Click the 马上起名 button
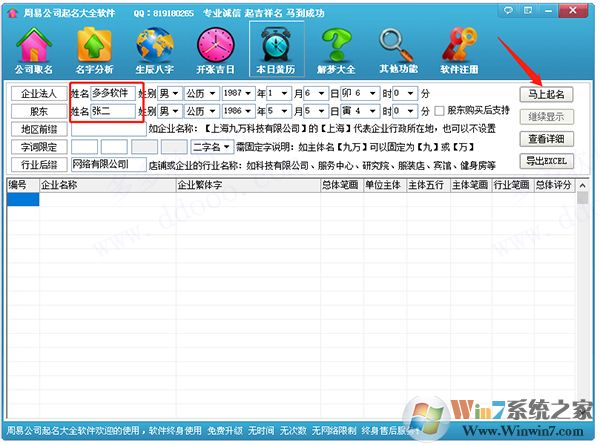This screenshot has width=600, height=445. (546, 94)
